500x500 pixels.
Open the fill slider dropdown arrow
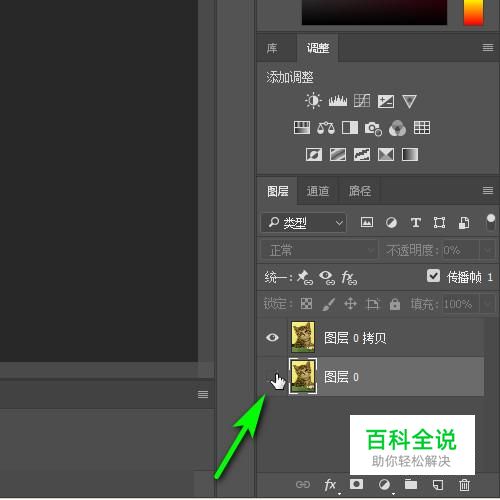click(487, 304)
